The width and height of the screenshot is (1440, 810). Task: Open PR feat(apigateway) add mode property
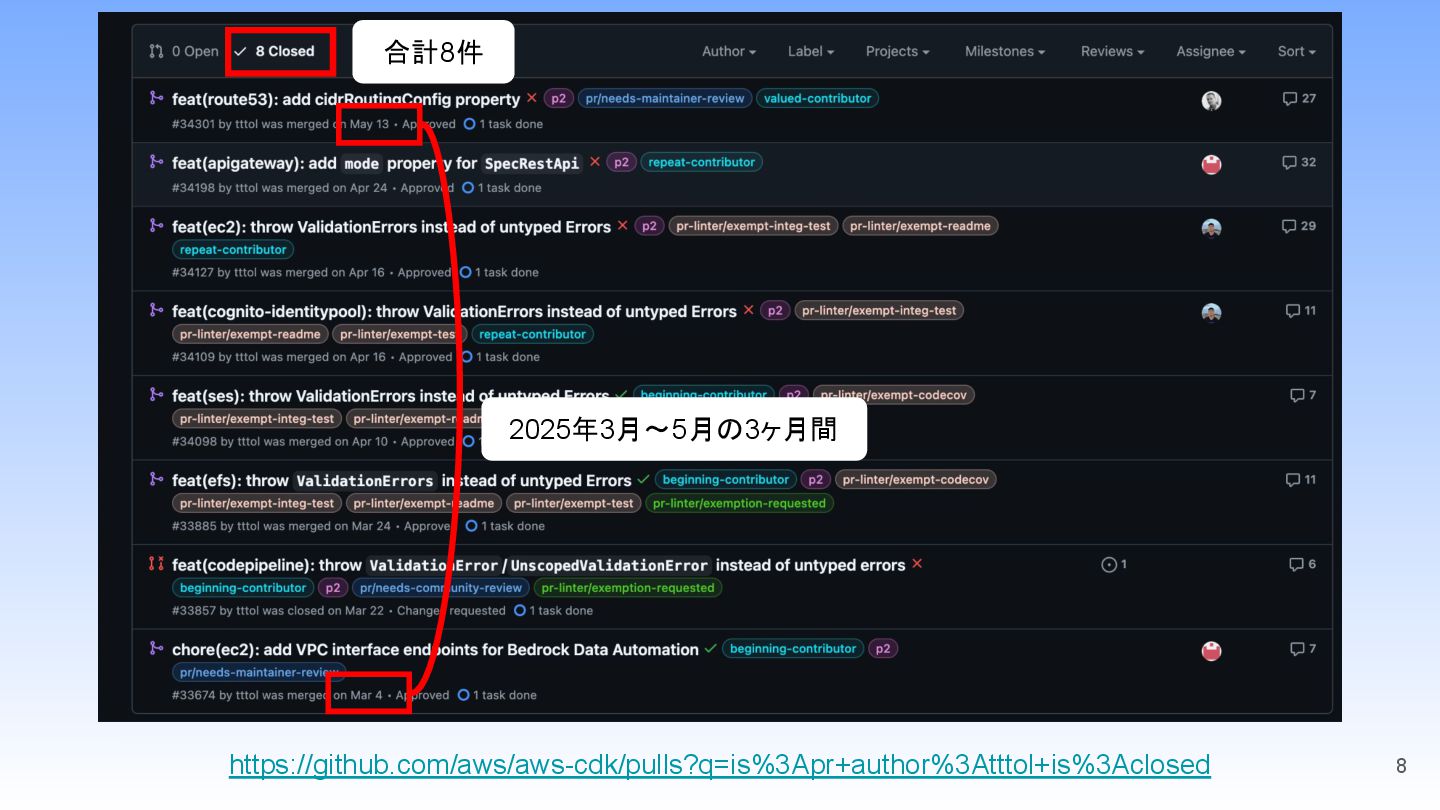pyautogui.click(x=377, y=163)
